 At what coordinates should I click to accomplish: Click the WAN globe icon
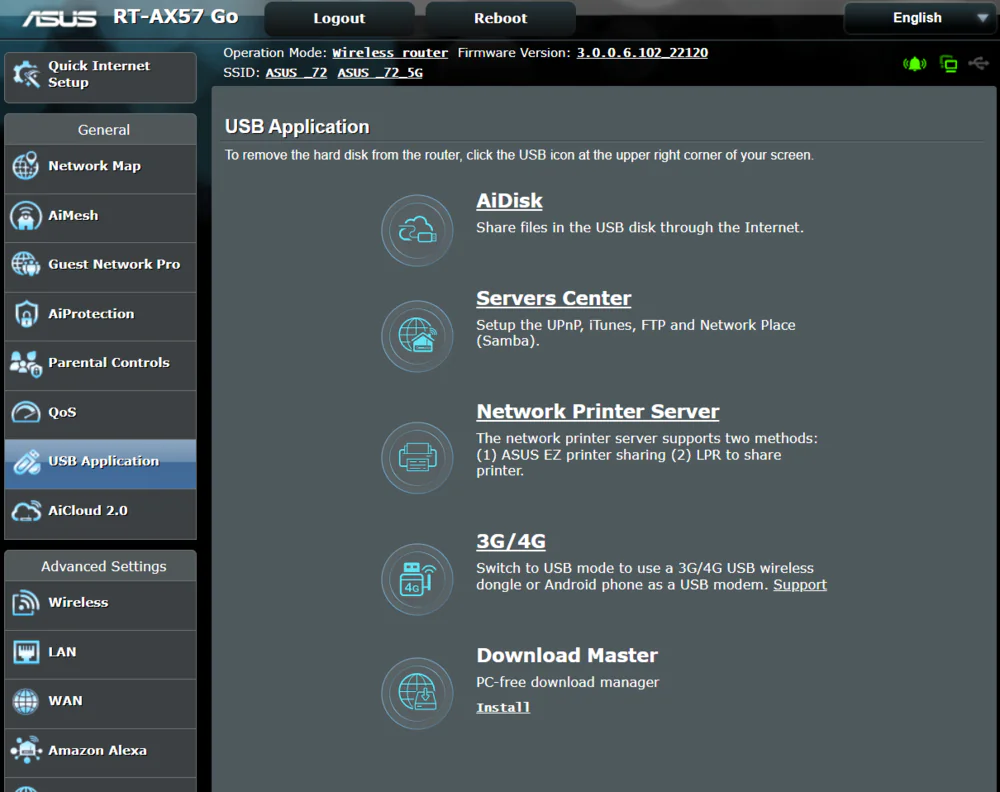coord(26,701)
